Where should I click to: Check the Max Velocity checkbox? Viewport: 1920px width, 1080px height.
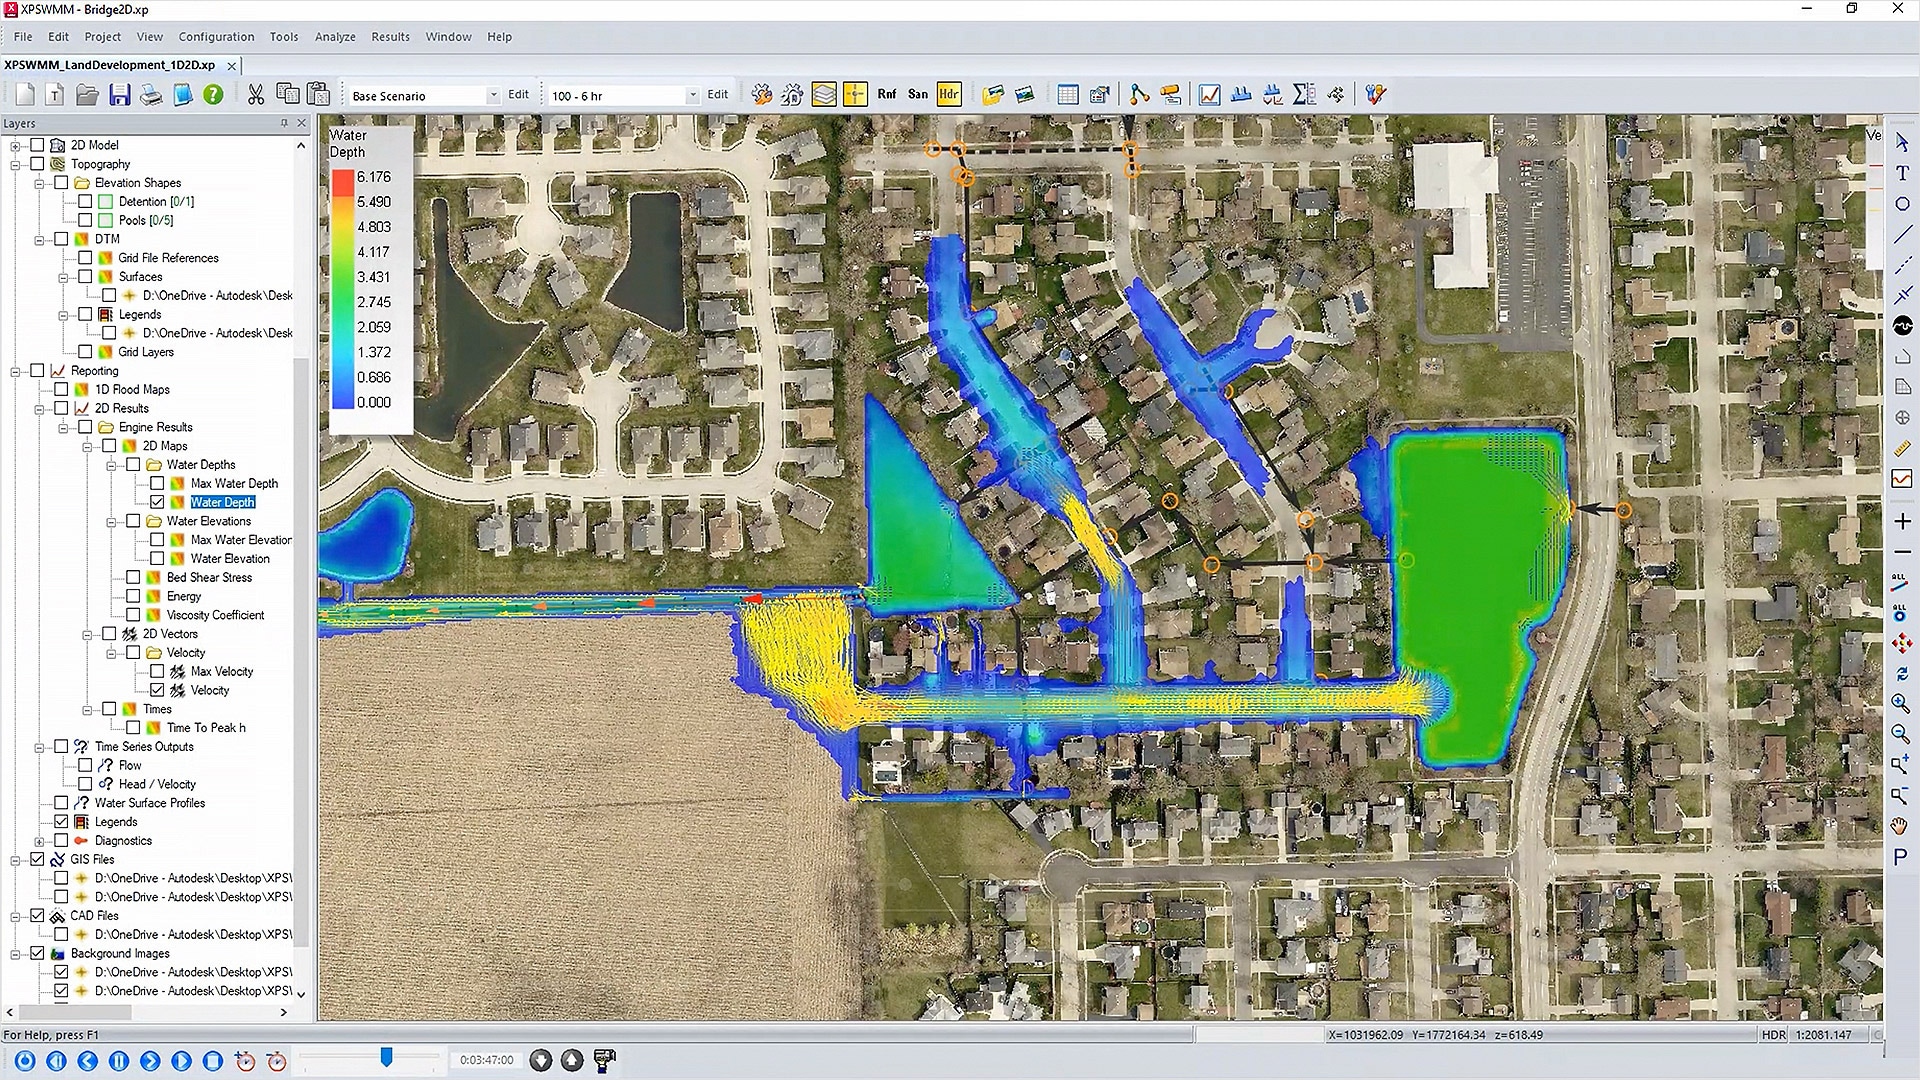157,671
